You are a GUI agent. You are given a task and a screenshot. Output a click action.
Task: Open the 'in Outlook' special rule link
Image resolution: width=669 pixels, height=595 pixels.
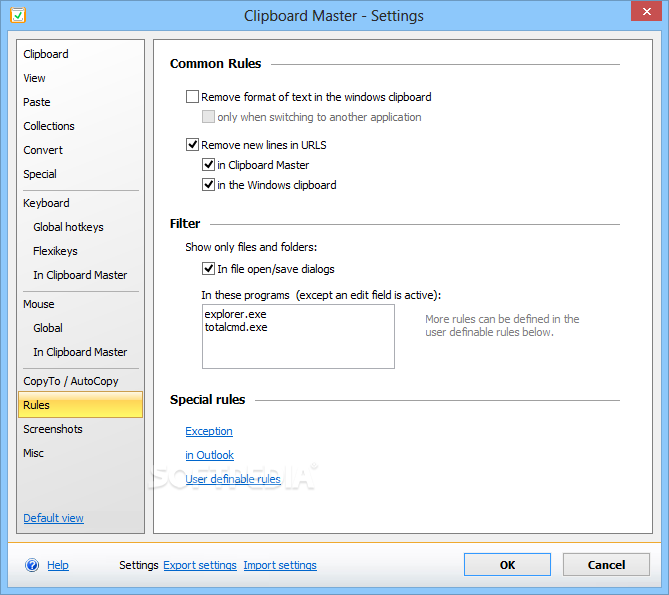click(209, 455)
